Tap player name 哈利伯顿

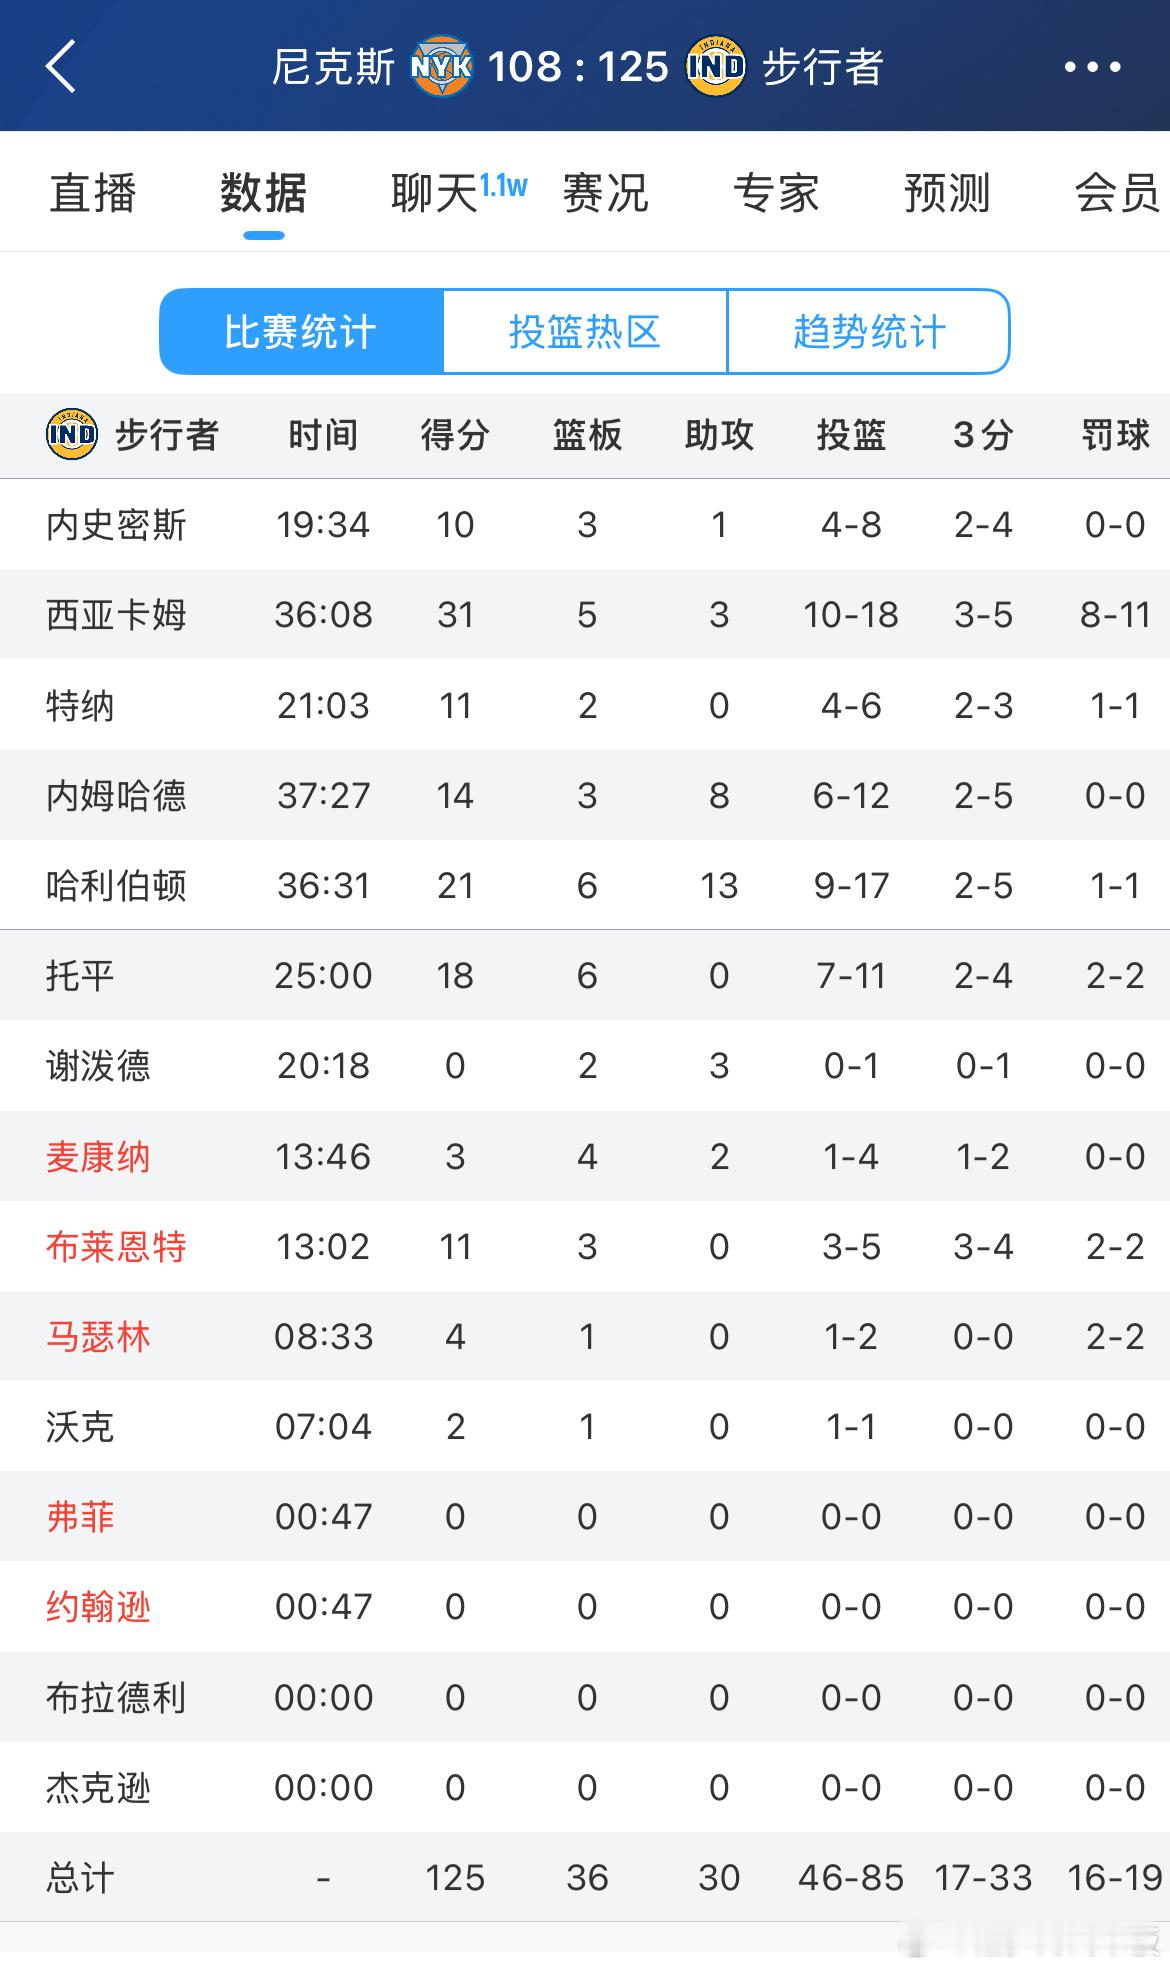click(x=116, y=886)
